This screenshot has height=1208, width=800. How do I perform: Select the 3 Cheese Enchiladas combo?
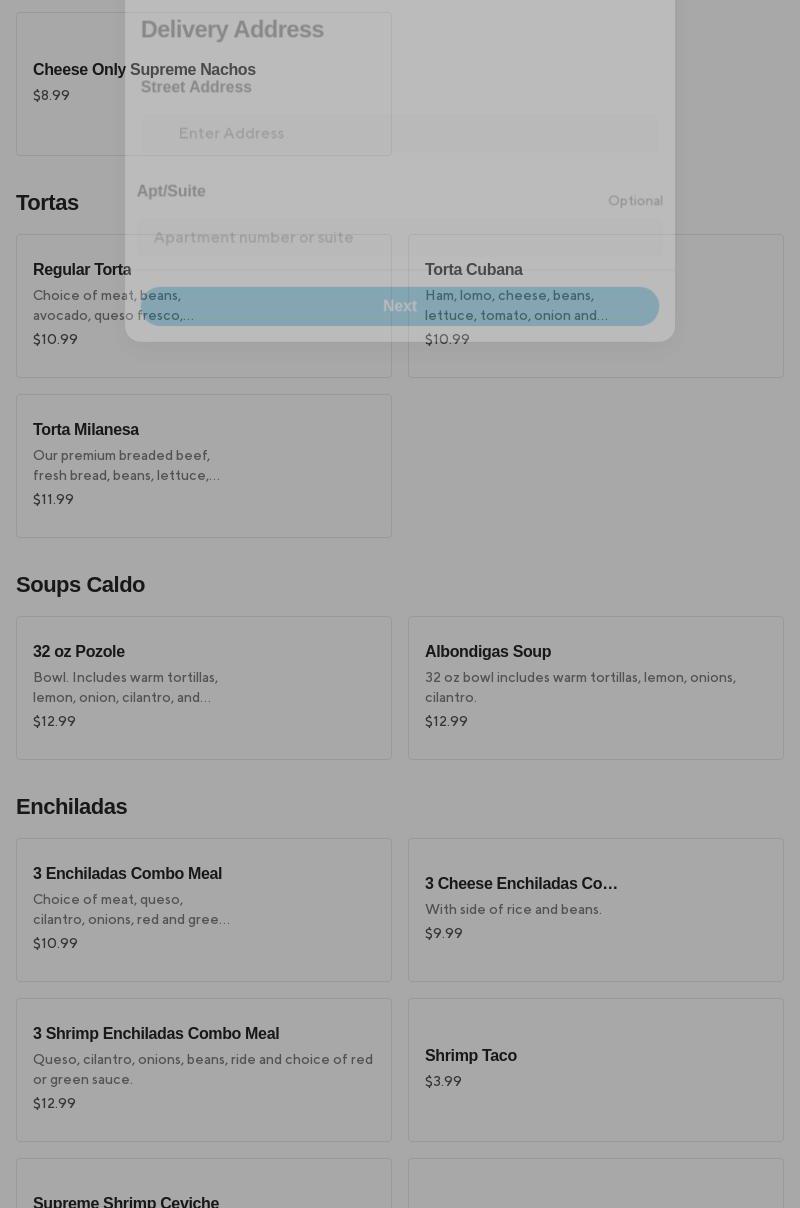click(x=595, y=909)
